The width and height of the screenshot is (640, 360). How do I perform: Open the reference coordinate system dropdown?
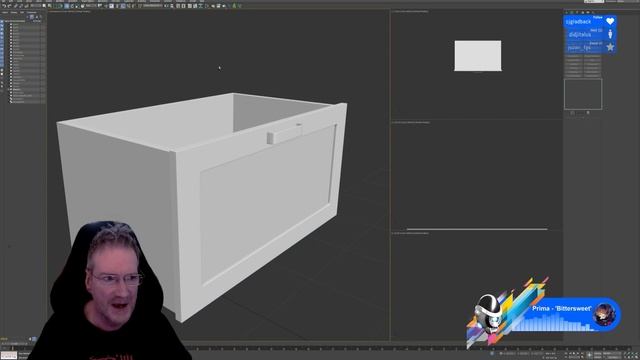[x=91, y=6]
